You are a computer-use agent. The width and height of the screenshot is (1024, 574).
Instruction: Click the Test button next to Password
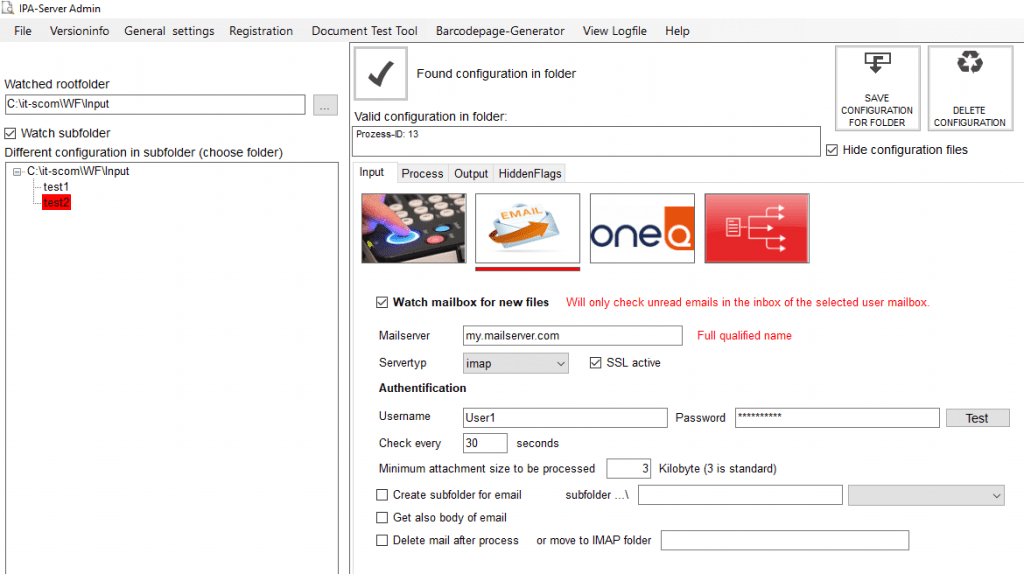[x=977, y=418]
